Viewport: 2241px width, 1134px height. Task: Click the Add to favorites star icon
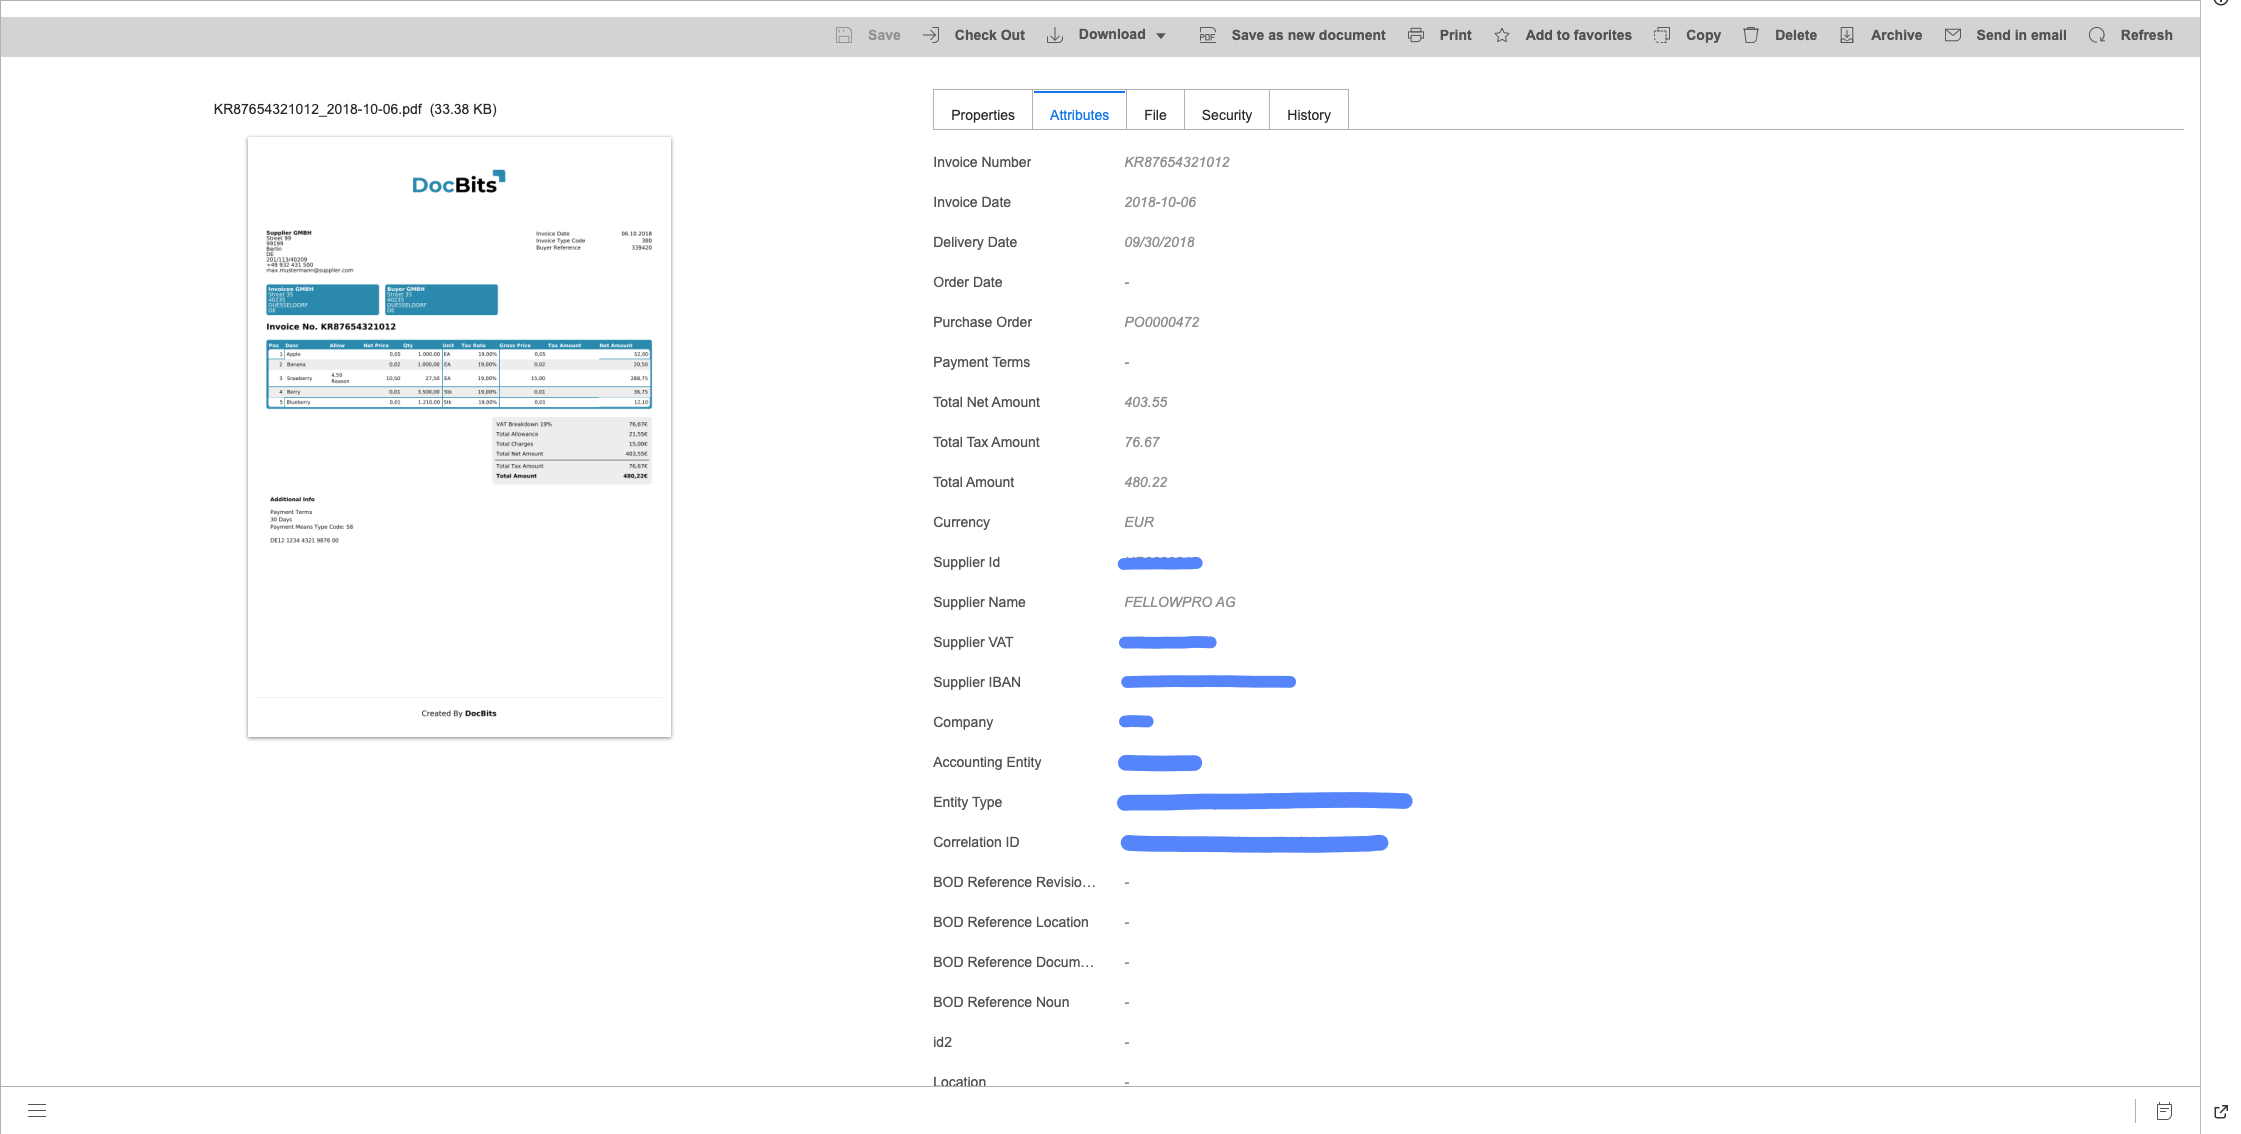[x=1502, y=35]
